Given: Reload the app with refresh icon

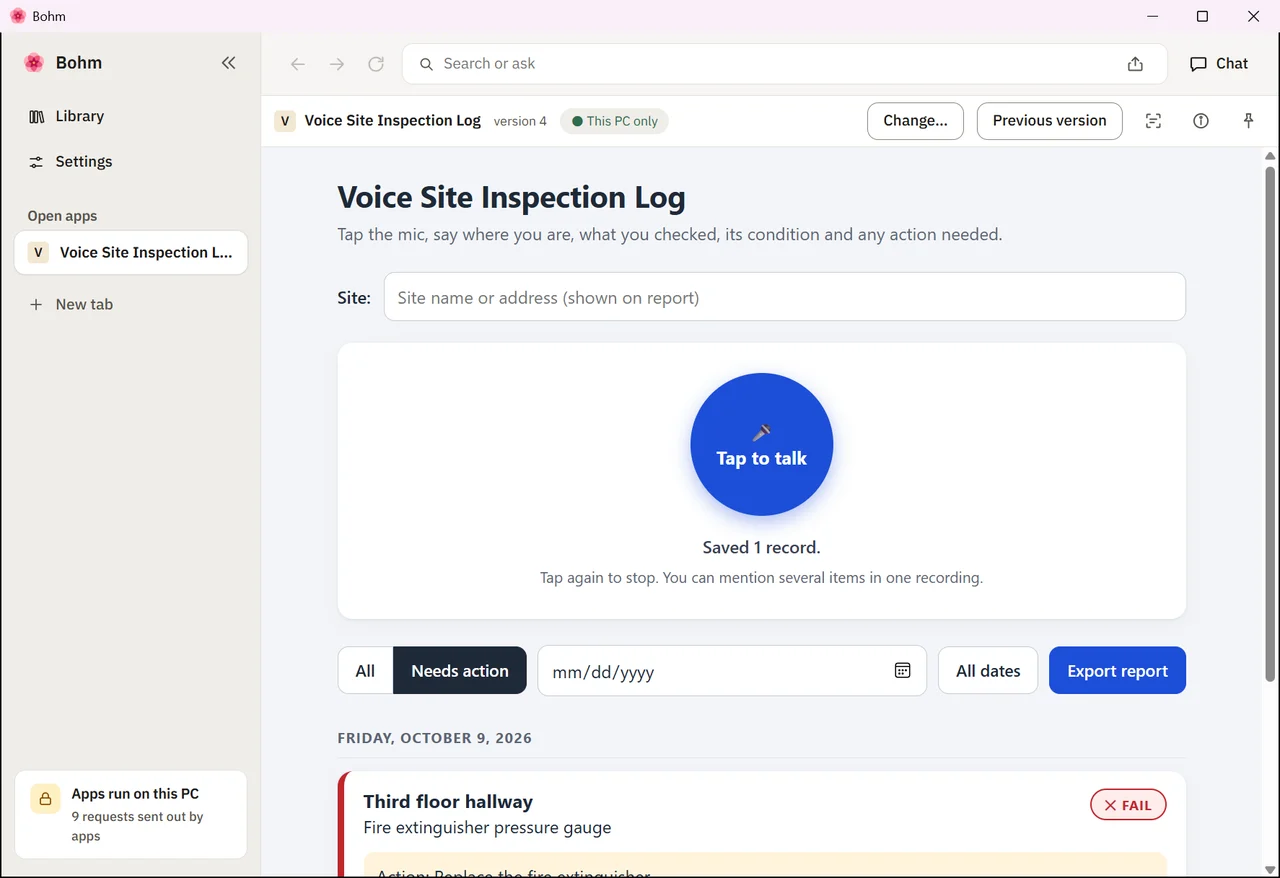Looking at the screenshot, I should point(376,64).
